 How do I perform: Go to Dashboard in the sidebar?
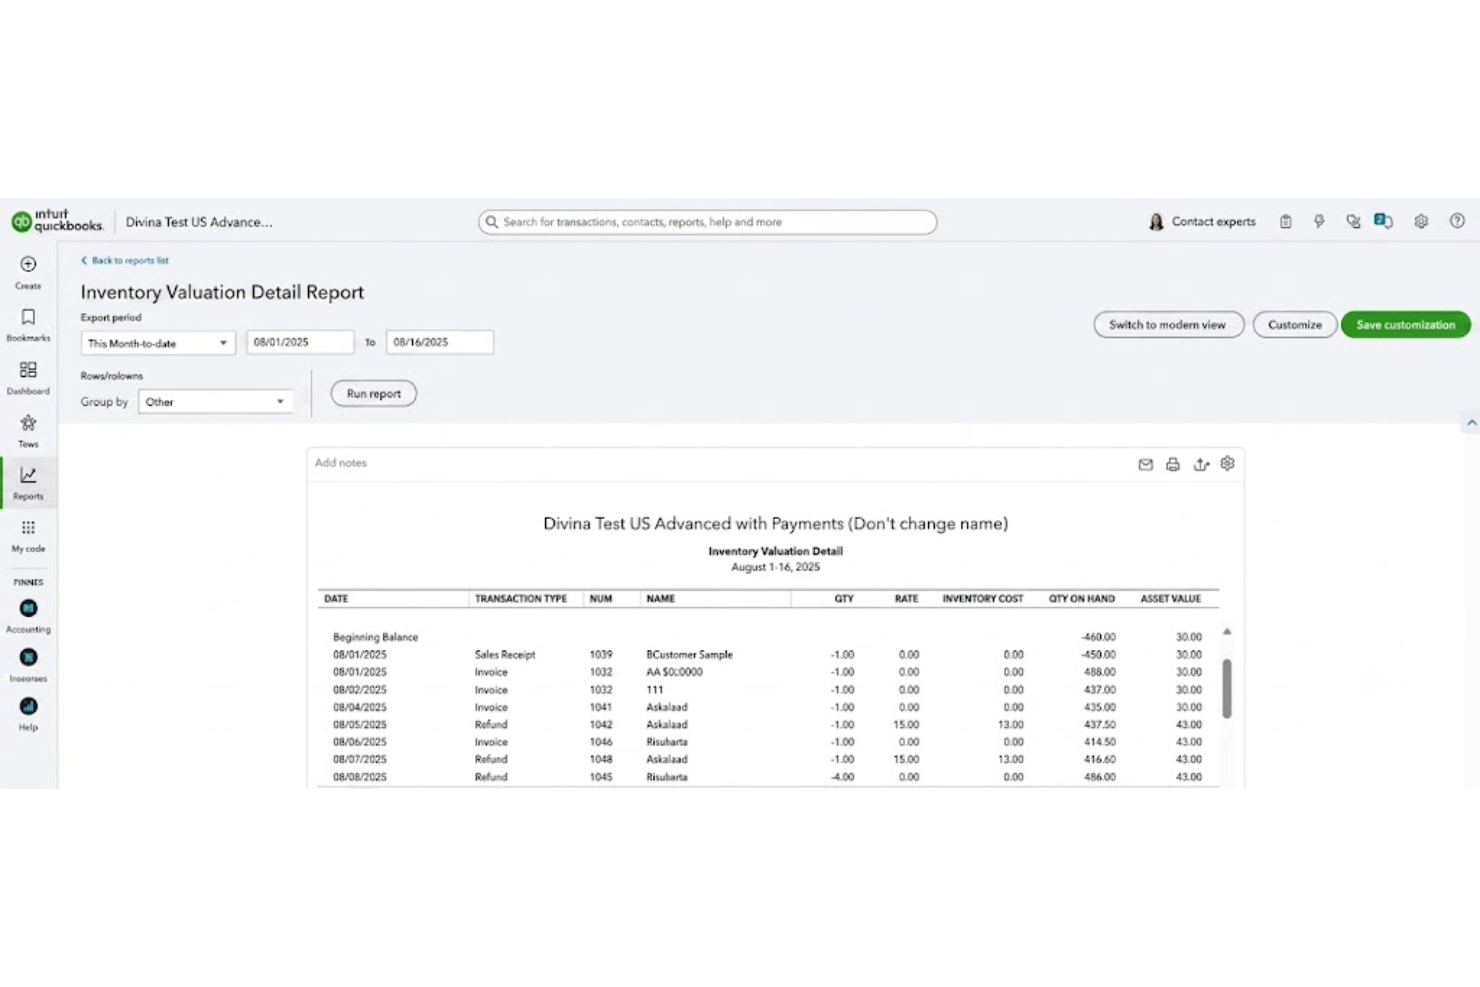click(28, 378)
